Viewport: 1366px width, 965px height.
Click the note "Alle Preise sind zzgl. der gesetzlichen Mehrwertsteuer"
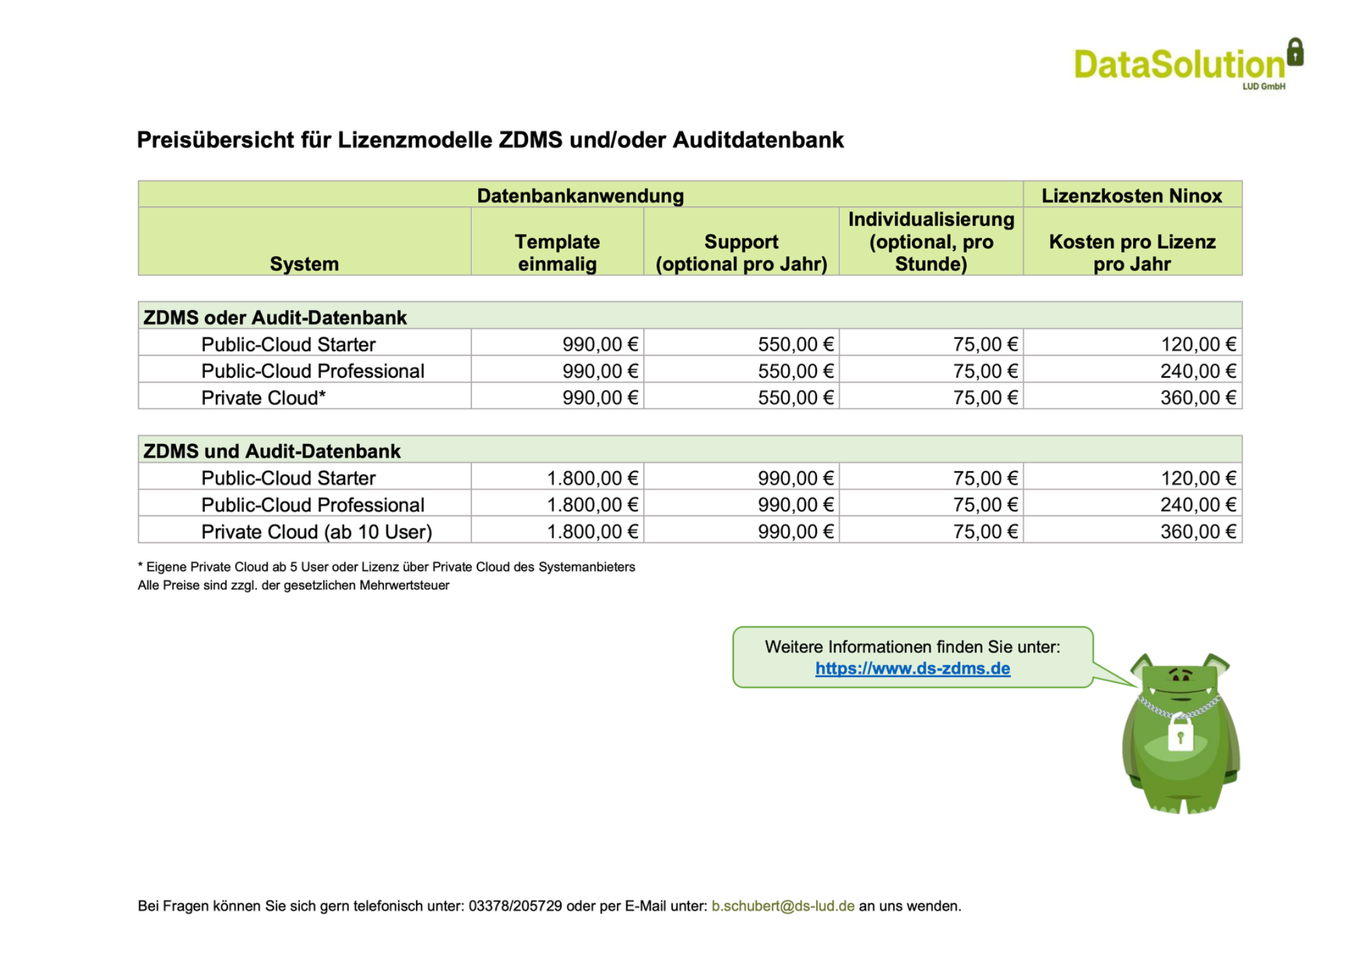tap(293, 585)
